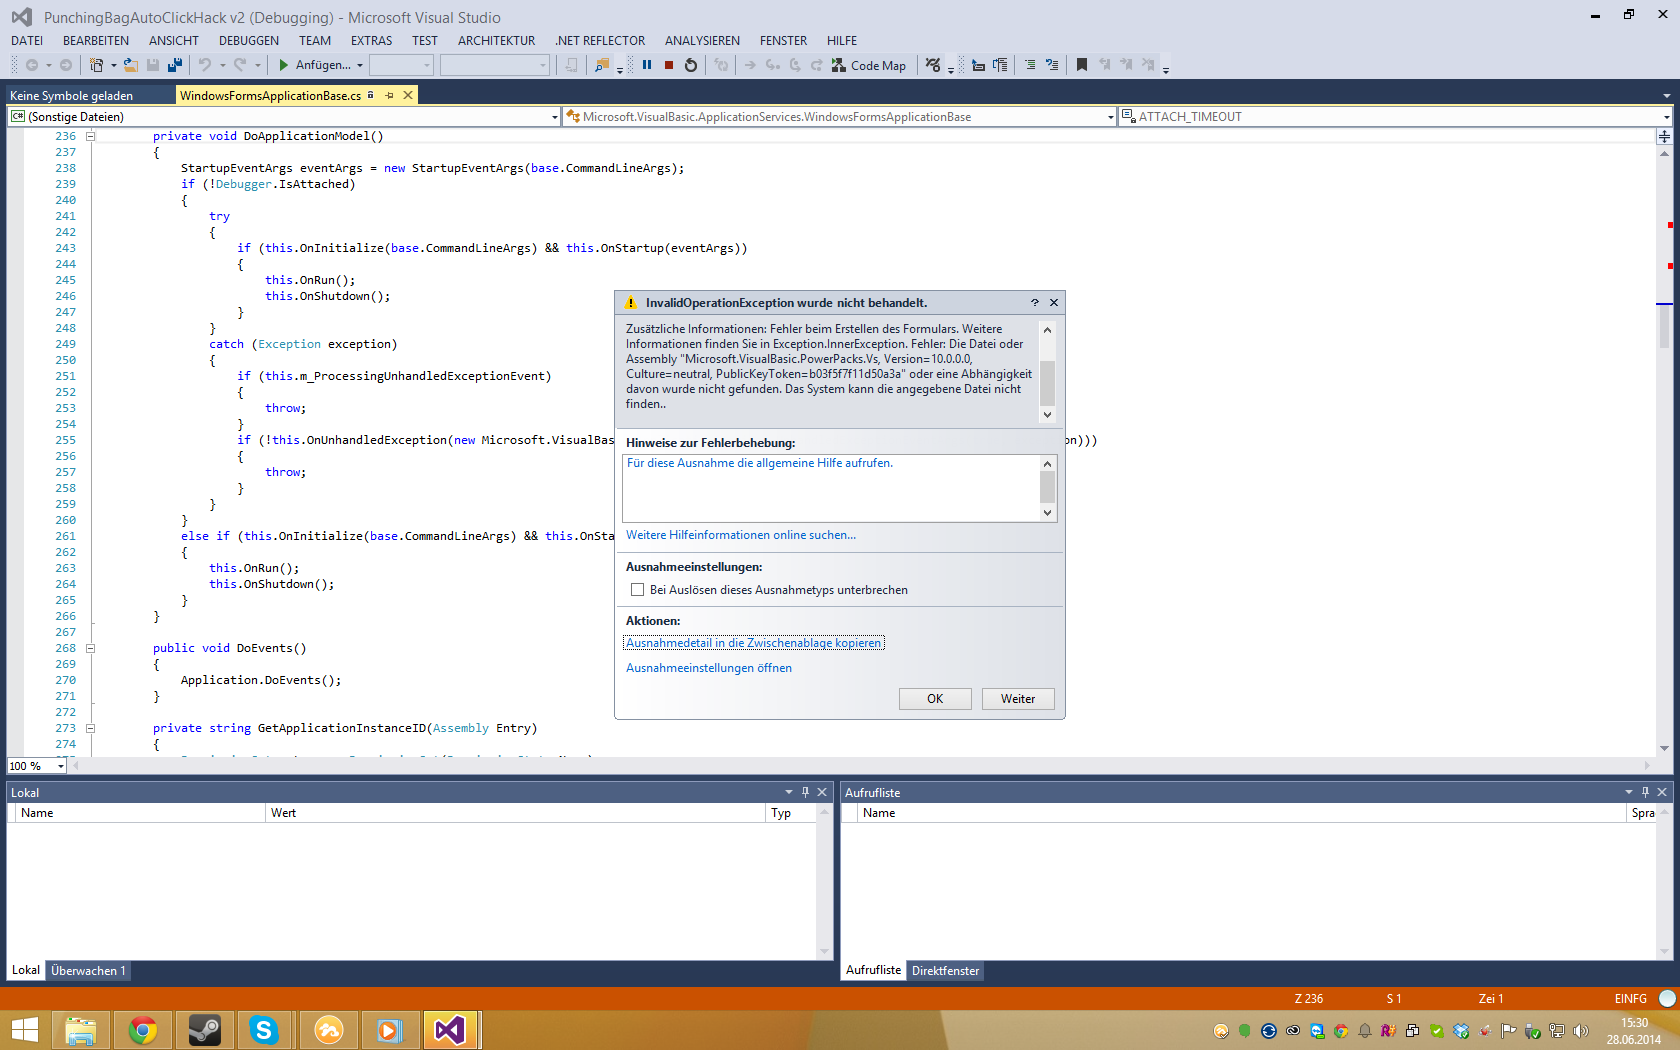This screenshot has height=1050, width=1680.
Task: Open the ARCHITEKTUR menu
Action: click(x=496, y=41)
